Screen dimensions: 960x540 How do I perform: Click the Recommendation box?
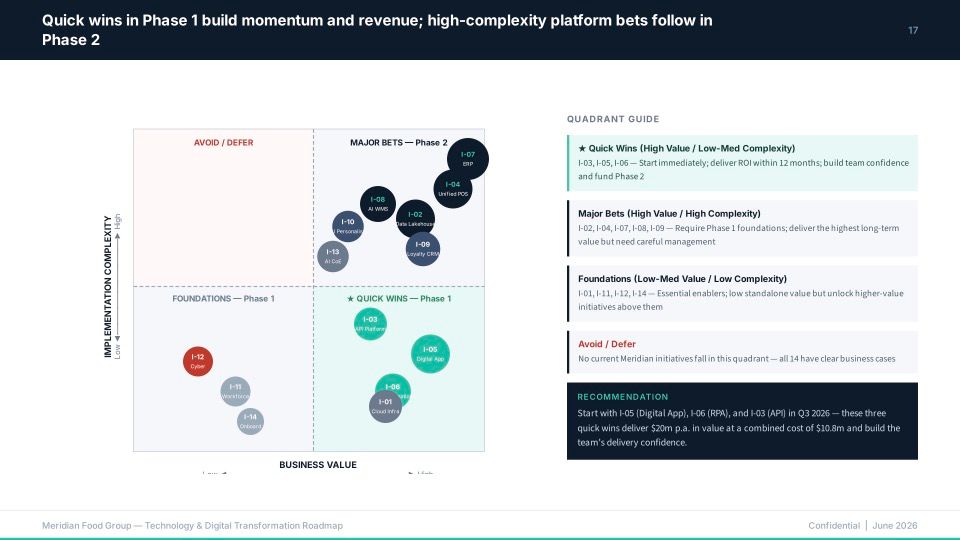(742, 421)
